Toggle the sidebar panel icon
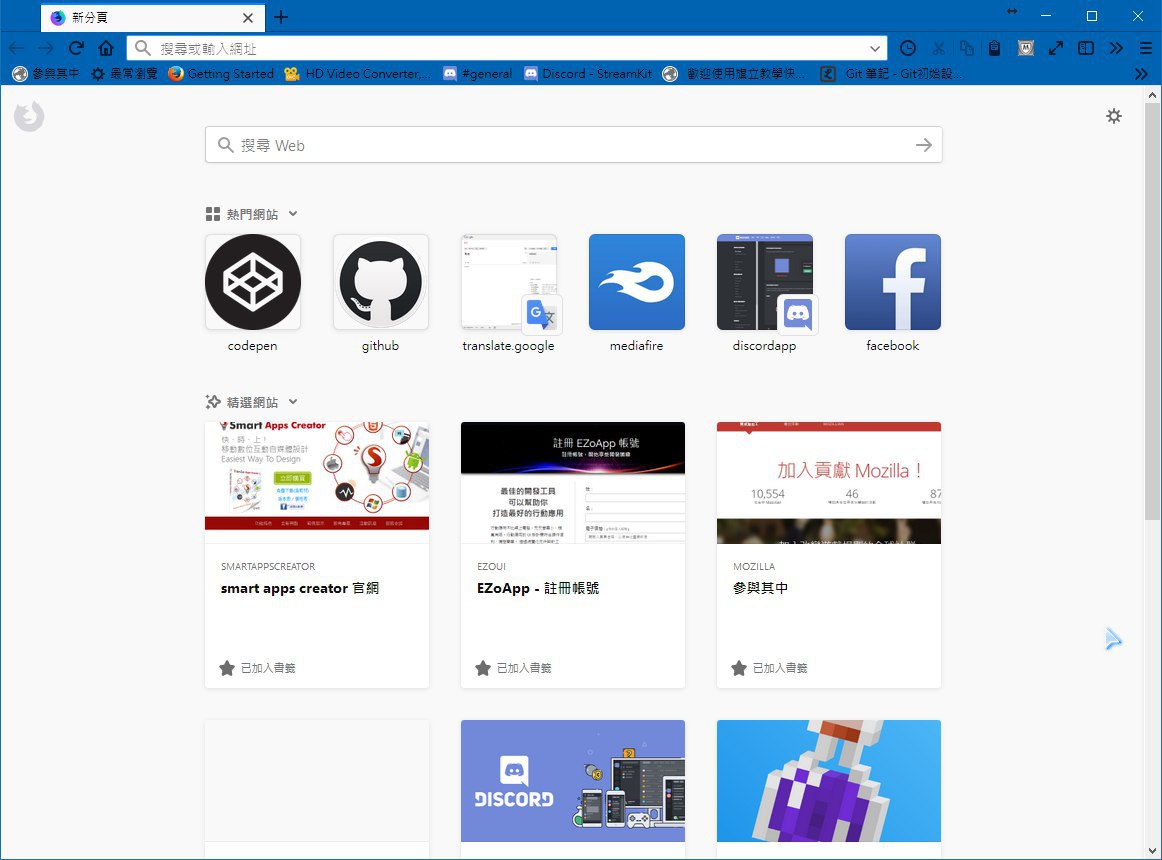Screen dimensions: 1162x860 (x=1085, y=48)
